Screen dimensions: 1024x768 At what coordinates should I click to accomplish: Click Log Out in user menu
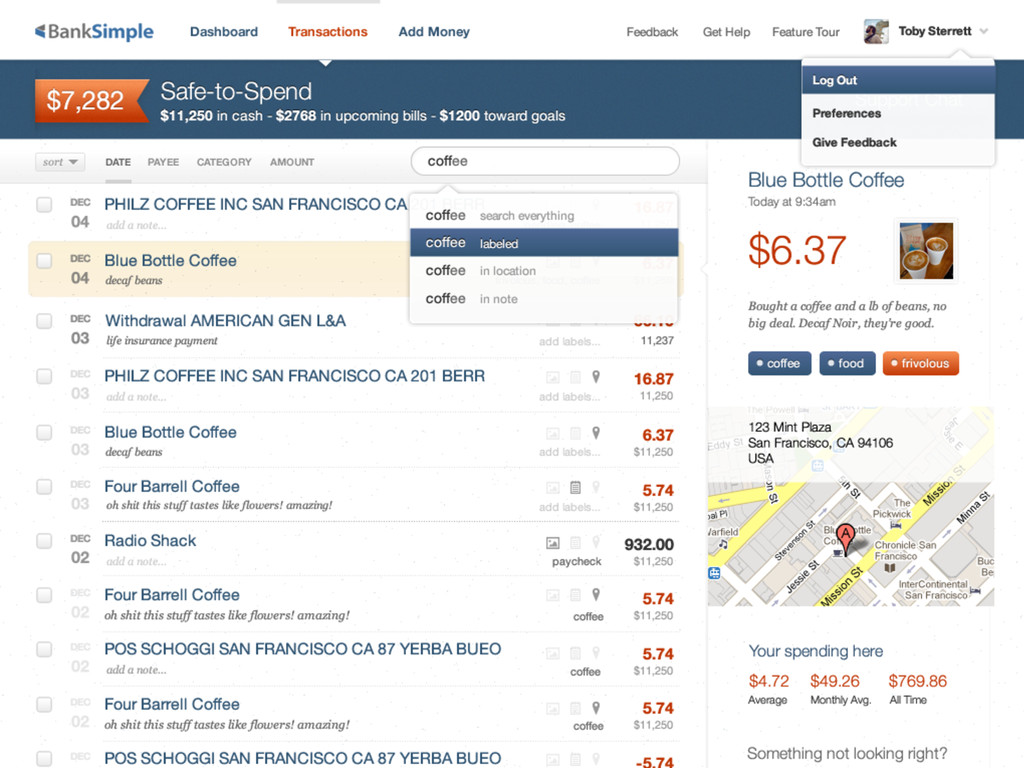click(898, 80)
